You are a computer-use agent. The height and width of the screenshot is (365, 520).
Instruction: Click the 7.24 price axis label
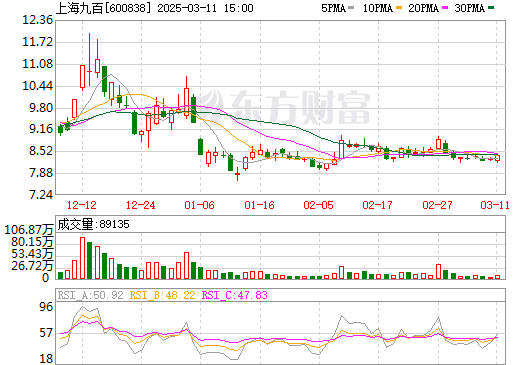[x=41, y=194]
